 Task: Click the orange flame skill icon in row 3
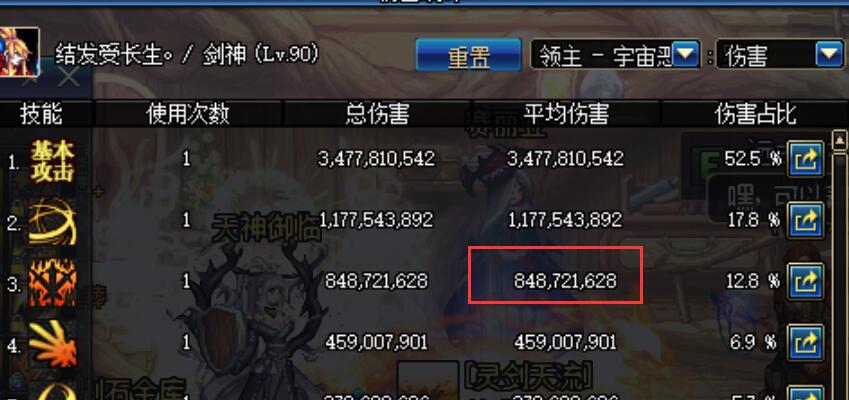tap(52, 282)
